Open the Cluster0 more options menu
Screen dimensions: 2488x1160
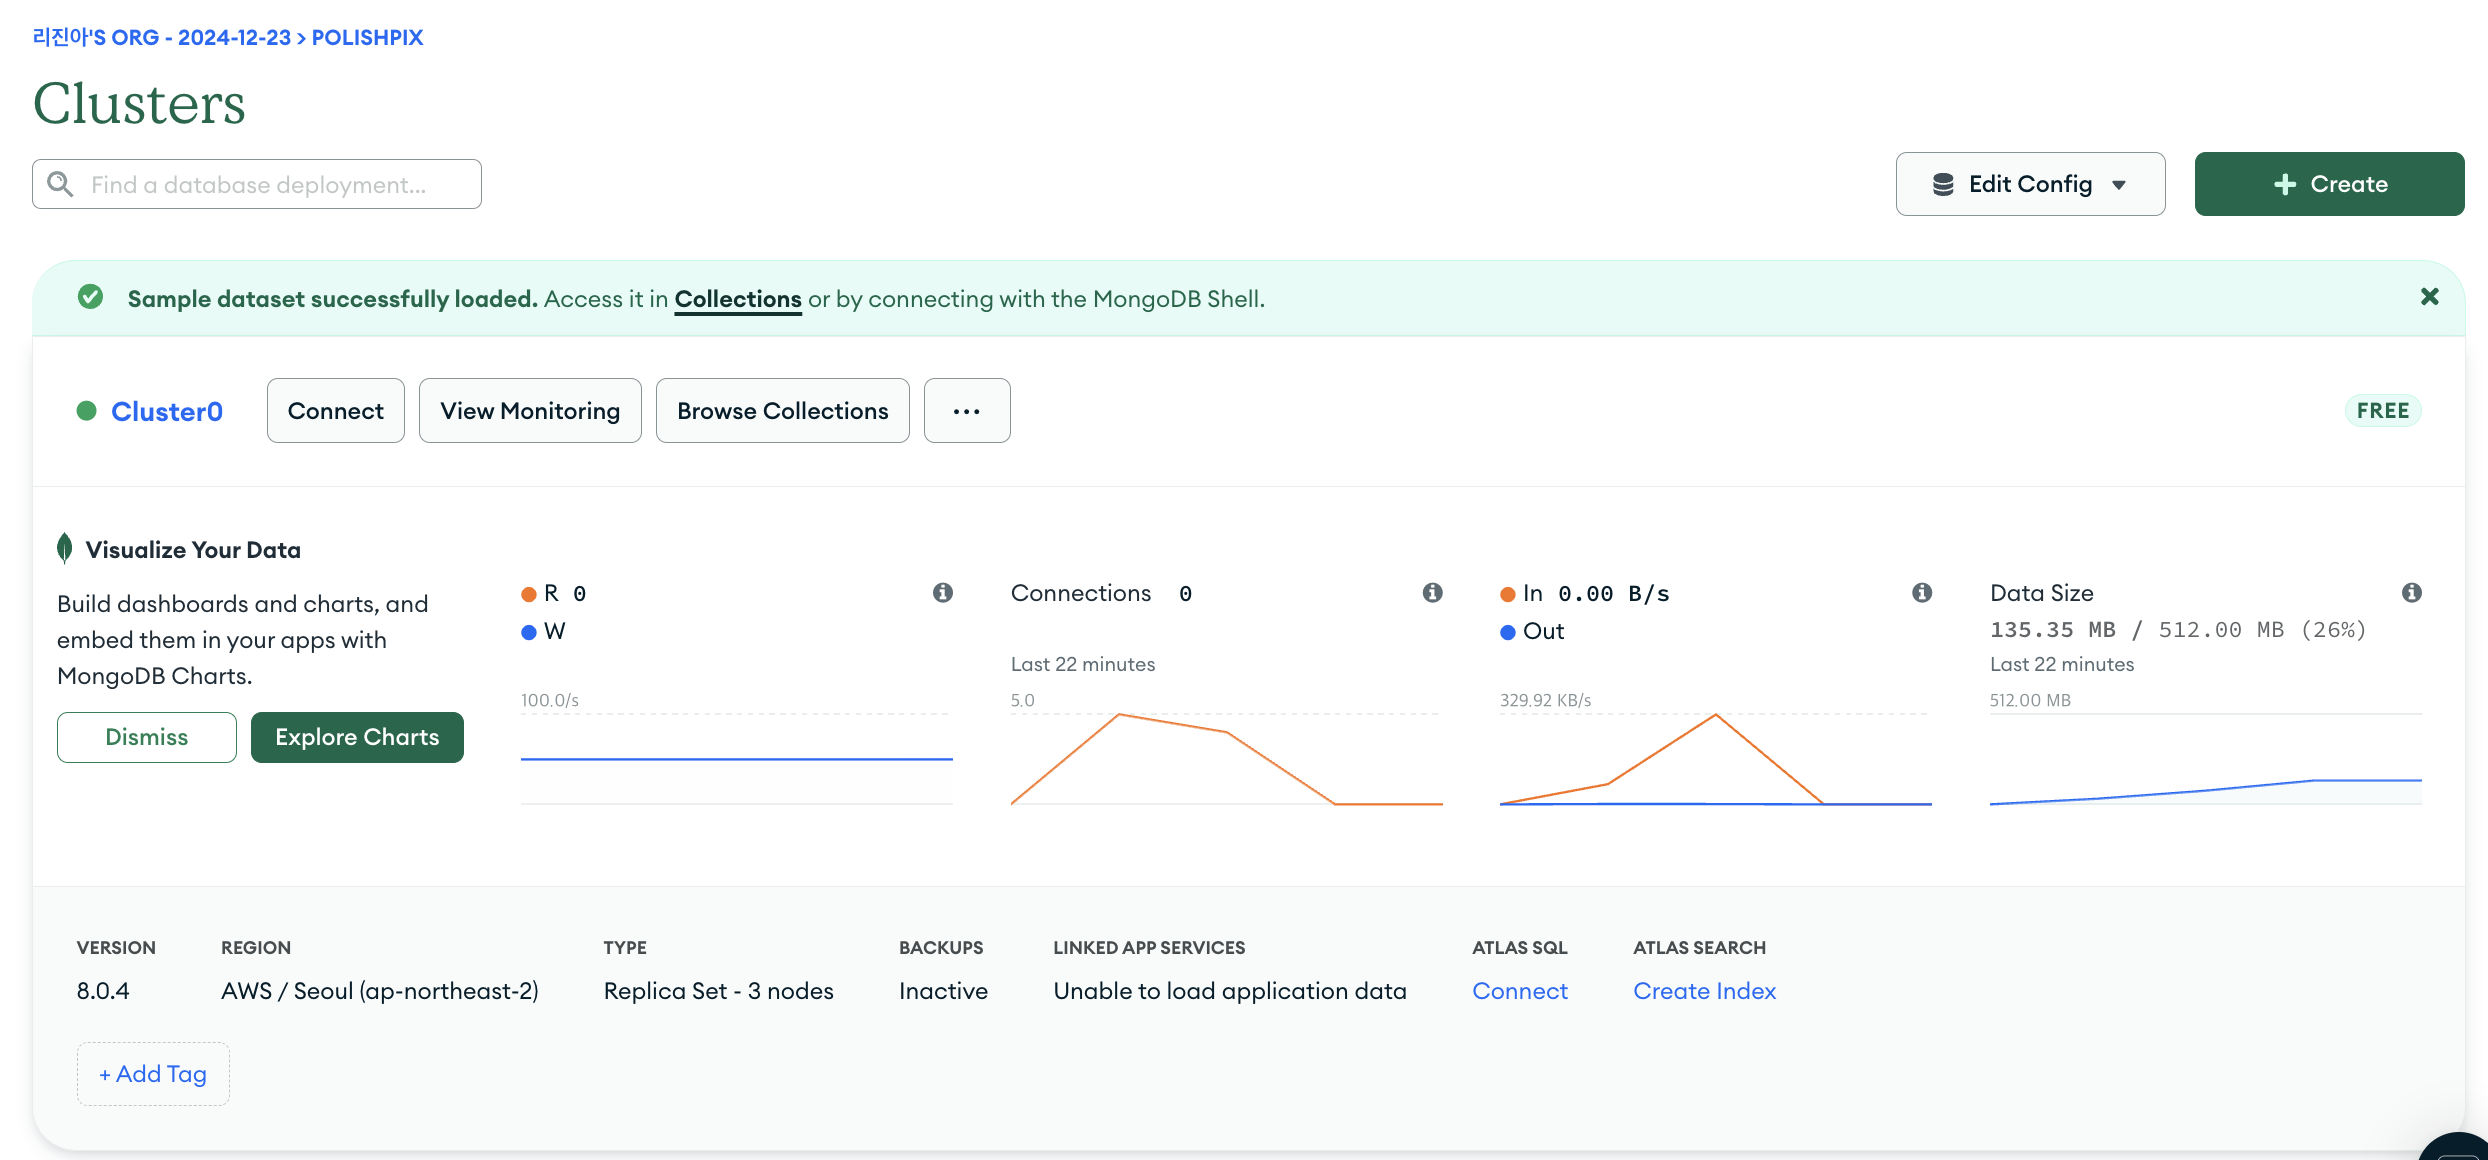tap(967, 410)
